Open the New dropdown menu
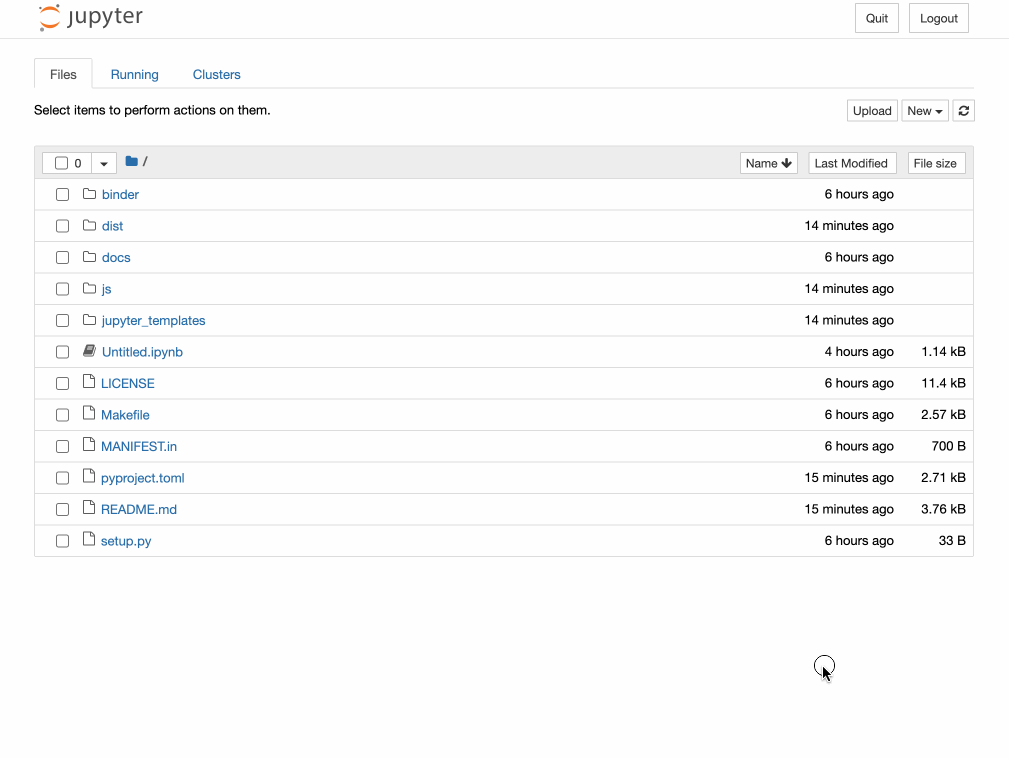This screenshot has width=1009, height=758. tap(925, 110)
